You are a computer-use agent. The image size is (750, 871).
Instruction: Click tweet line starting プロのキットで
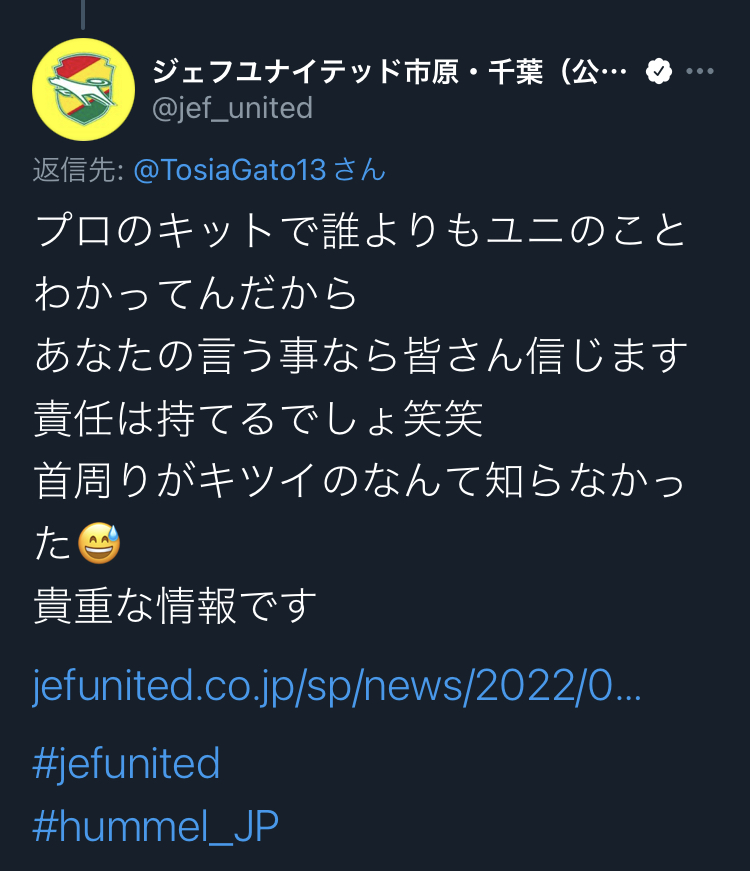(x=361, y=231)
